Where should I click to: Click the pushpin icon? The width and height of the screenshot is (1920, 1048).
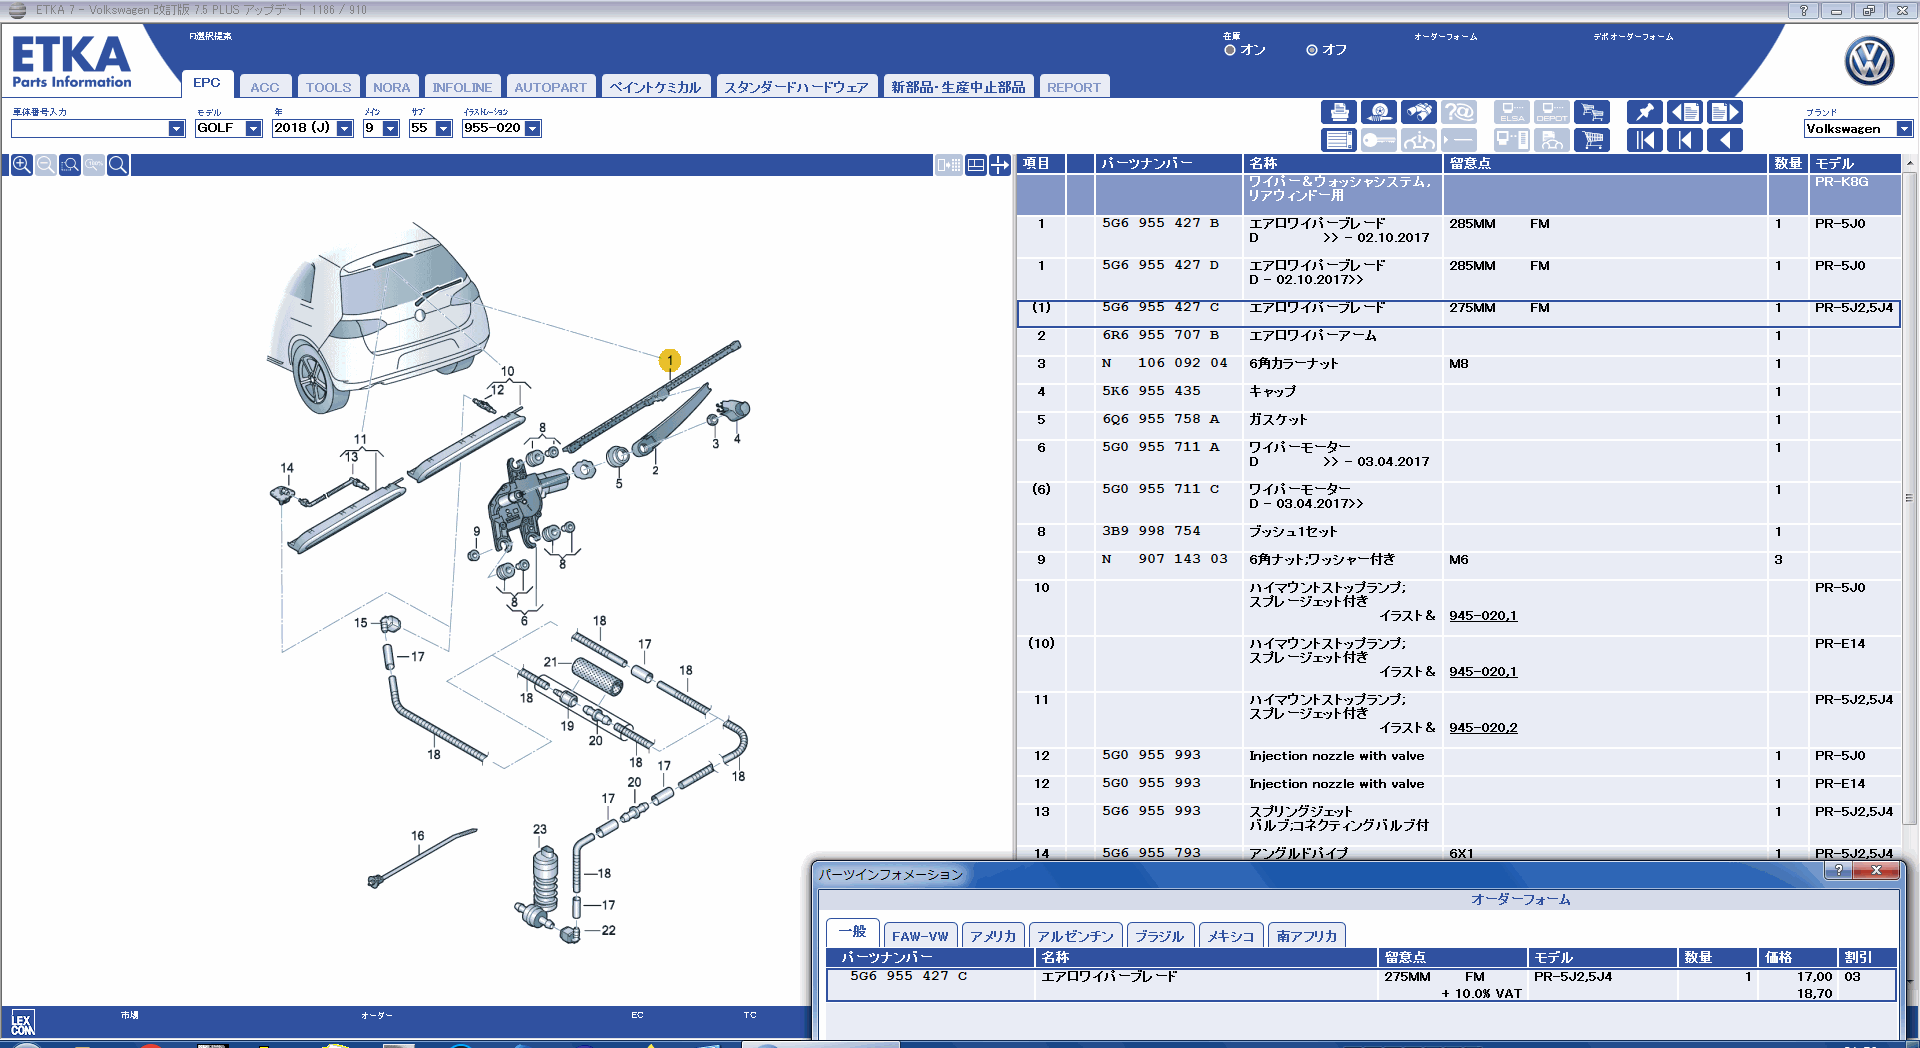(1644, 112)
